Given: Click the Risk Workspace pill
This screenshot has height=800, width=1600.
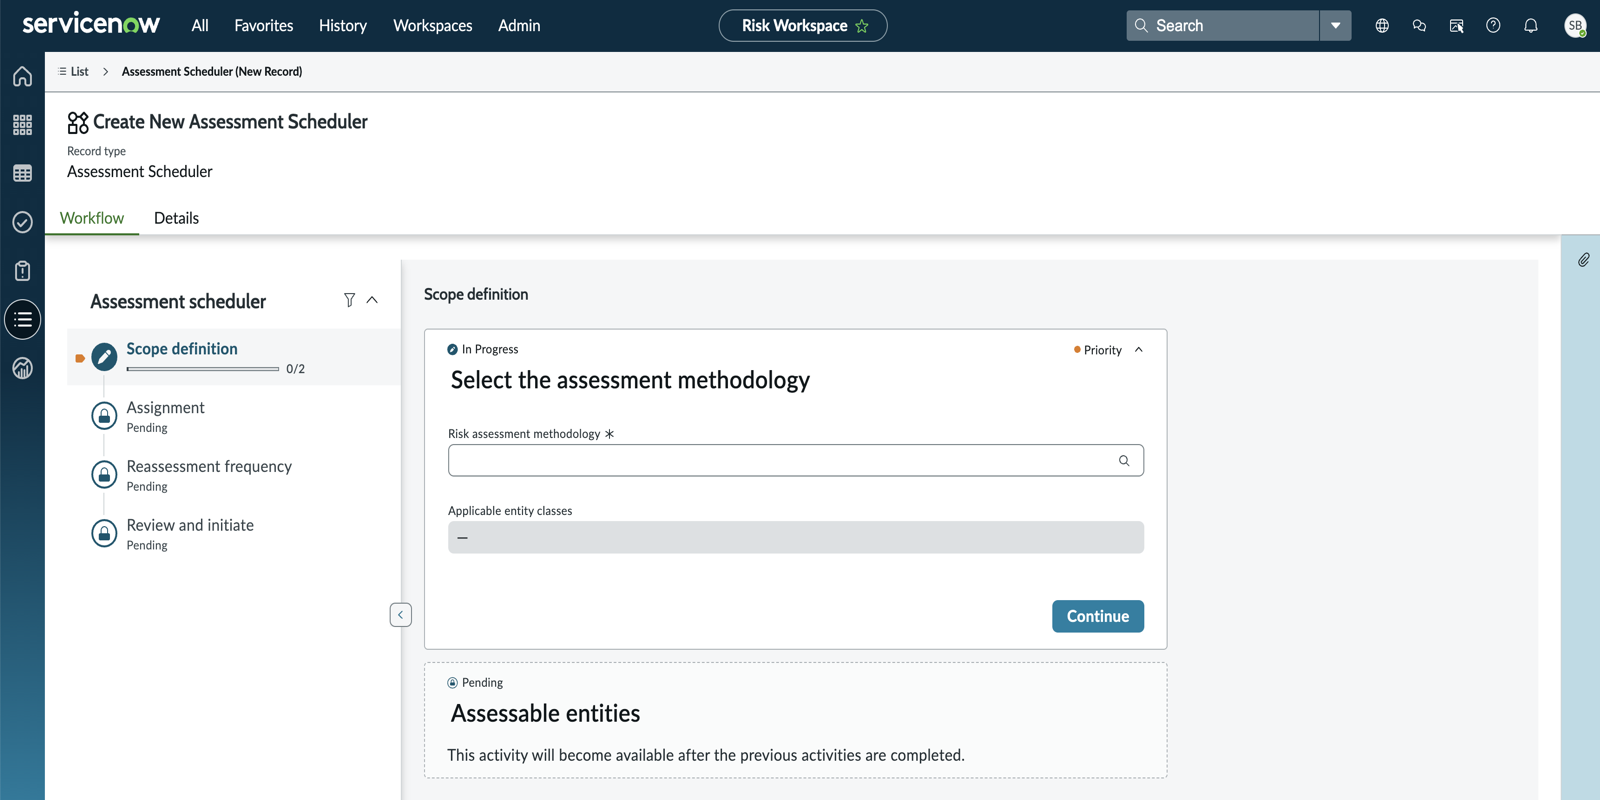Looking at the screenshot, I should pyautogui.click(x=803, y=26).
